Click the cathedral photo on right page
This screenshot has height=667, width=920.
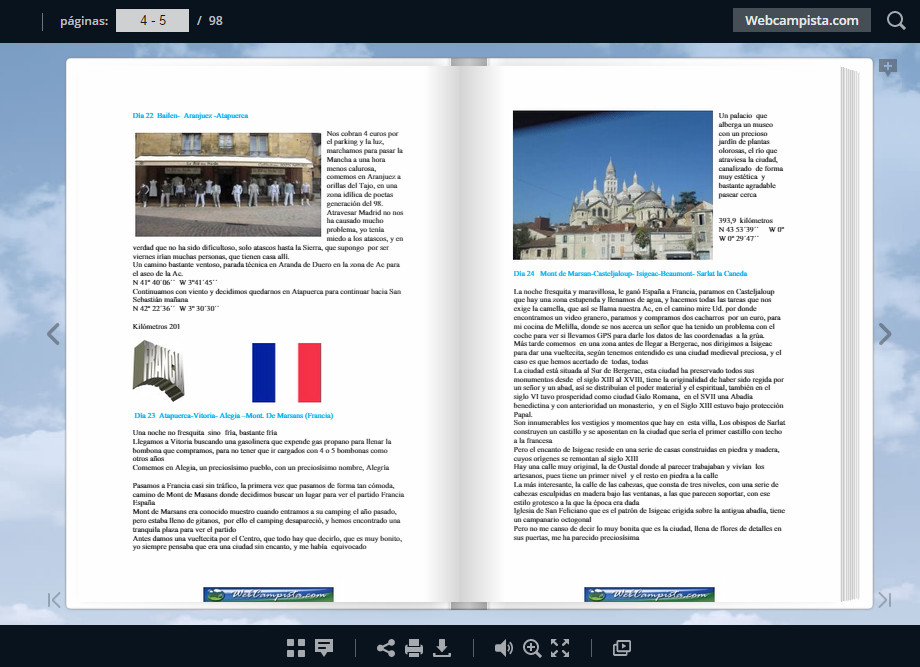[613, 185]
